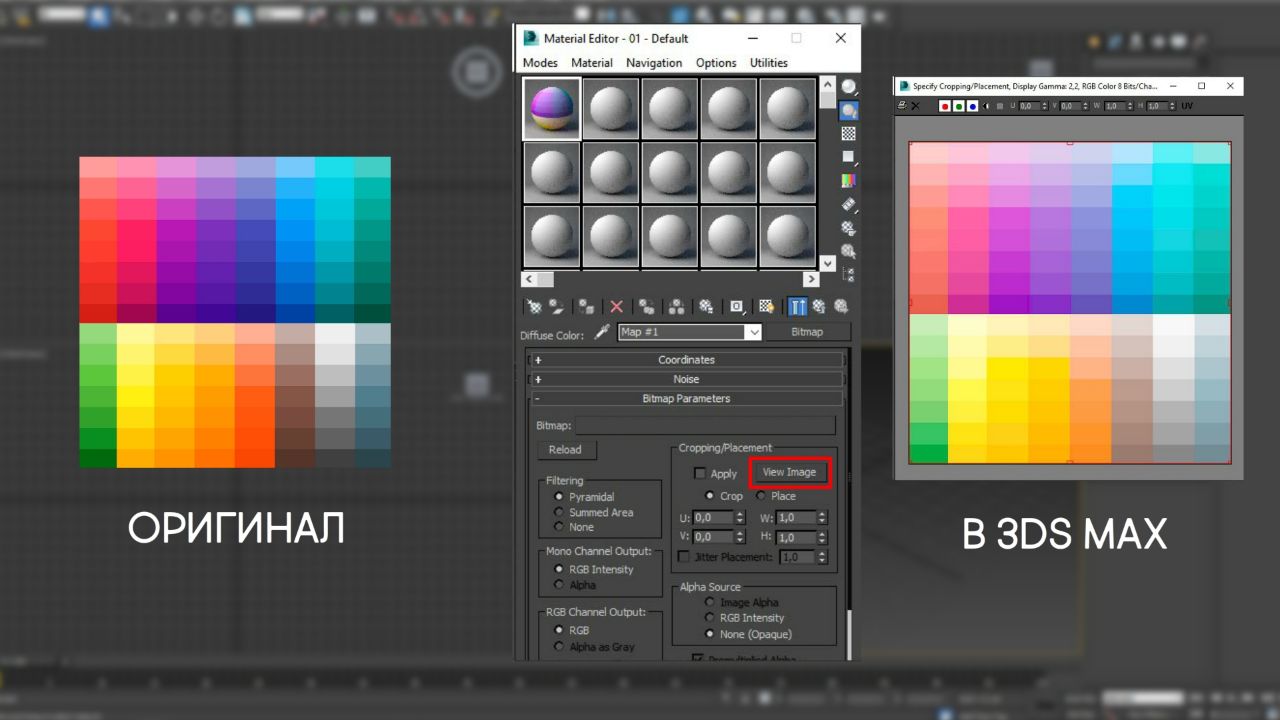Viewport: 1280px width, 720px height.
Task: Click the U spinner in Cropping window toolbar
Action: [1044, 106]
